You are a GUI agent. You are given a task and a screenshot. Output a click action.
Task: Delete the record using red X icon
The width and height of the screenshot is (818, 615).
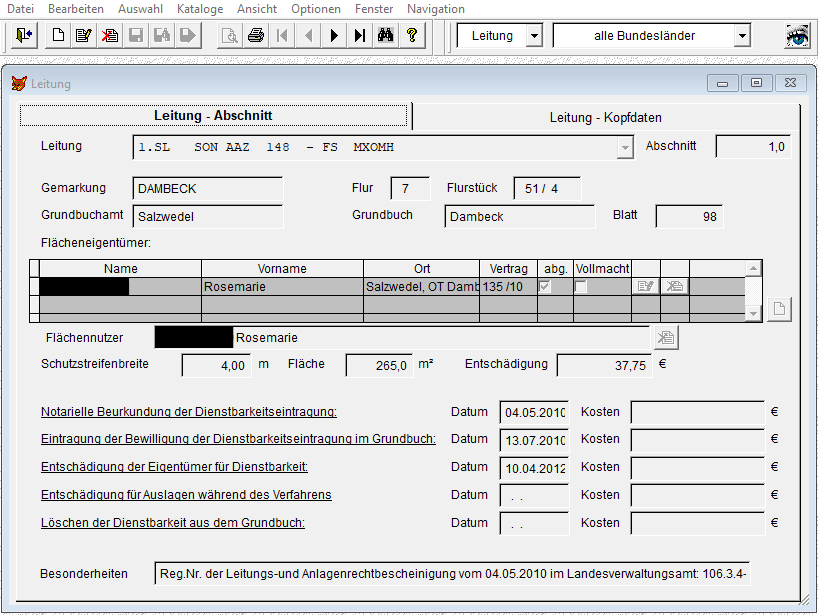[x=110, y=35]
